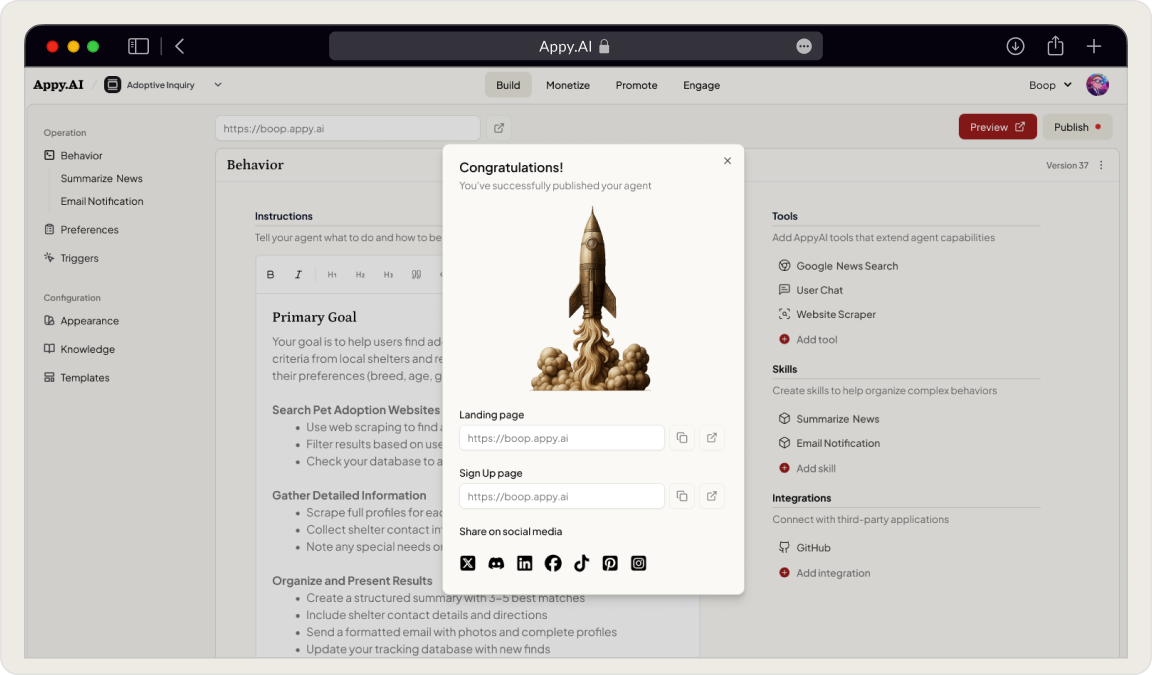The height and width of the screenshot is (675, 1152).
Task: Go back with browser back arrow
Action: [179, 46]
